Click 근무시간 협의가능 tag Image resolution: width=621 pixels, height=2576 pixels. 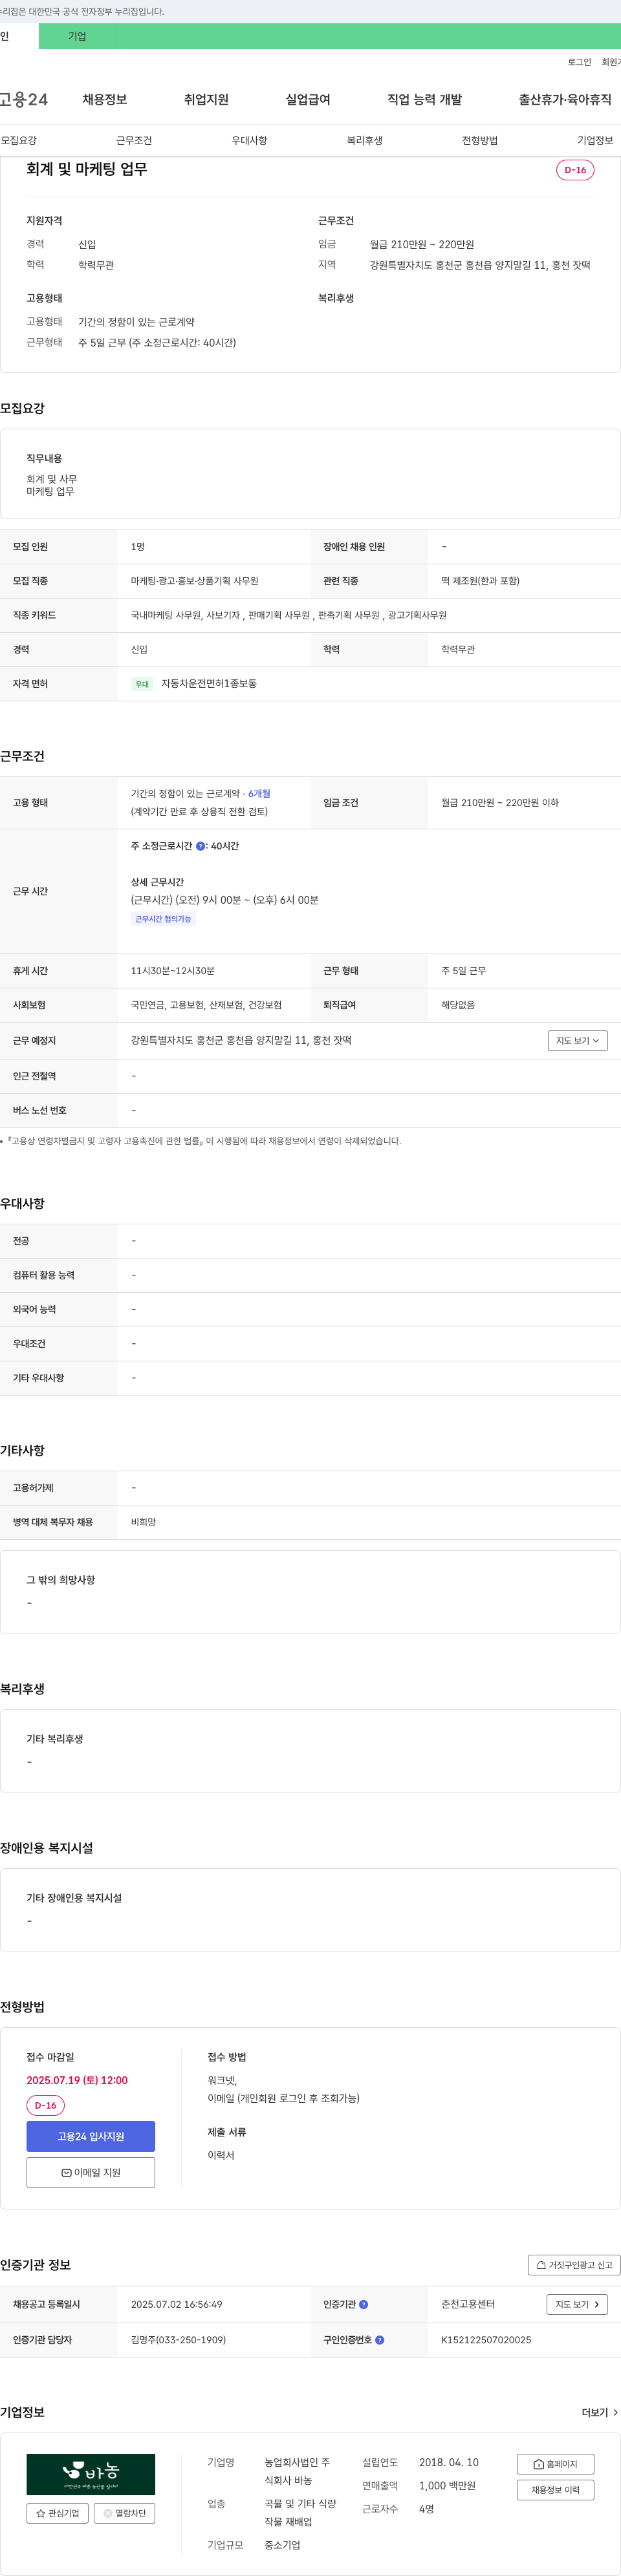[163, 919]
